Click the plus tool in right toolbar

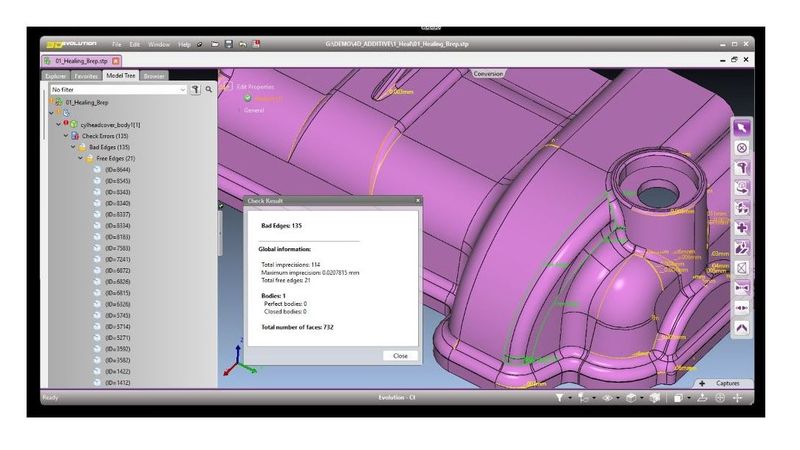(x=741, y=228)
